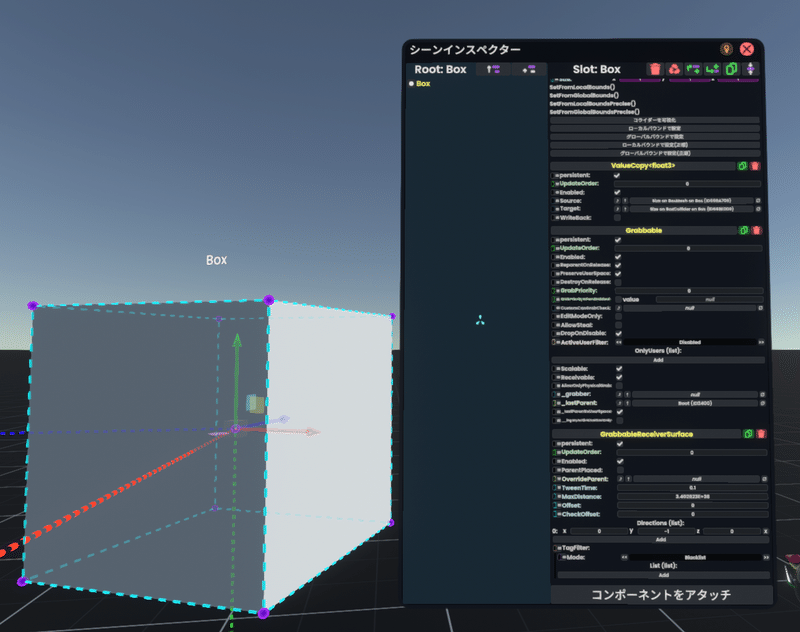
Task: Click the グローバルバウンドで設定 button
Action: [x=655, y=137]
